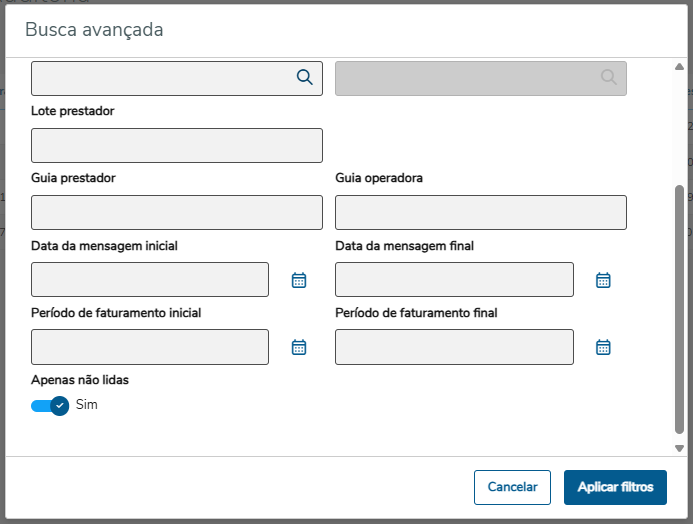The width and height of the screenshot is (693, 524).
Task: Click the dialog's vertical scrollbar thumb
Action: [x=680, y=310]
